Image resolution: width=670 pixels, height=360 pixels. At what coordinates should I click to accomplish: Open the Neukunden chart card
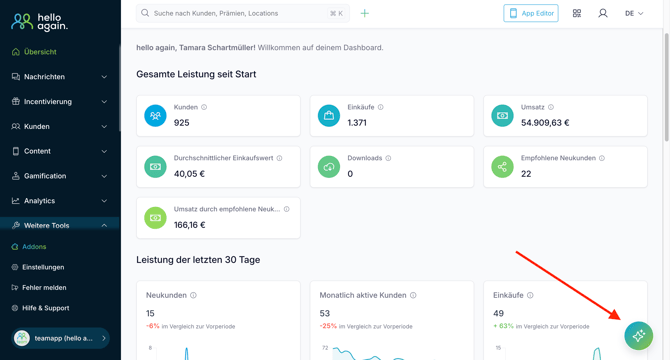pyautogui.click(x=218, y=320)
